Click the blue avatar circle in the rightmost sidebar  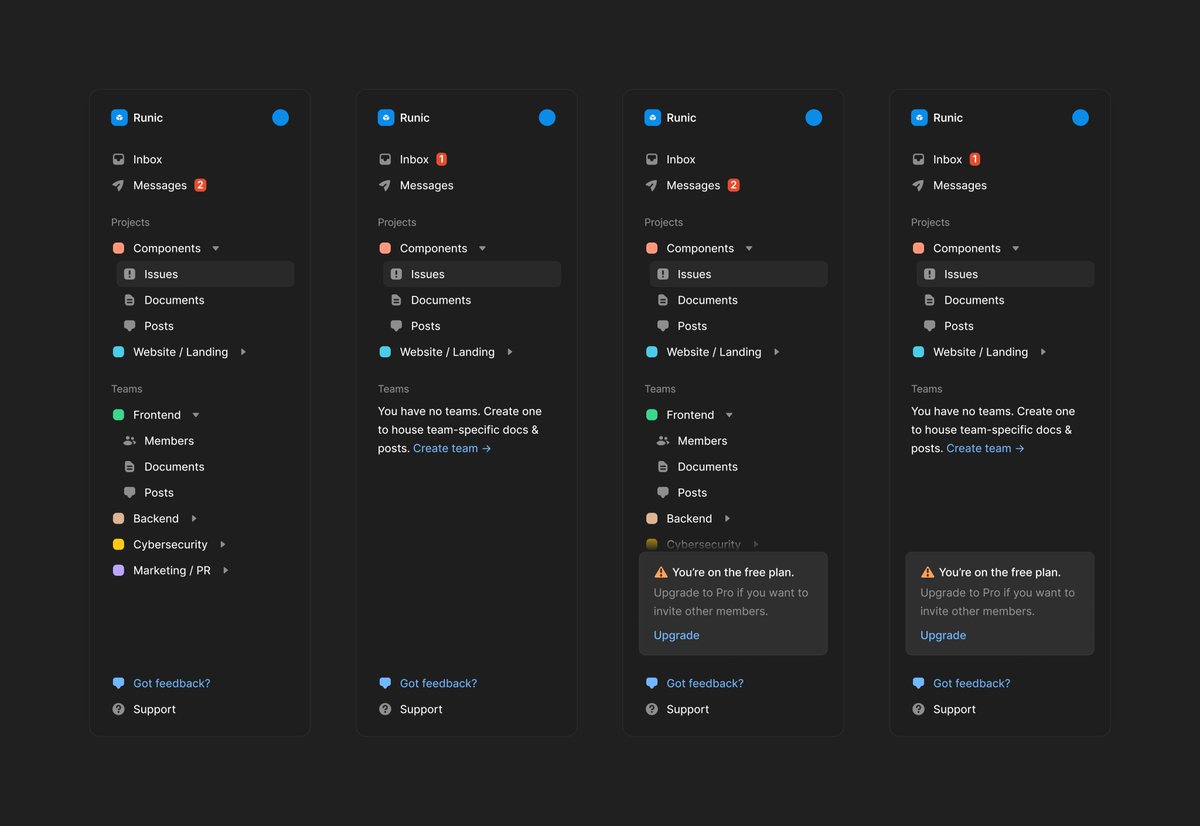[1080, 118]
